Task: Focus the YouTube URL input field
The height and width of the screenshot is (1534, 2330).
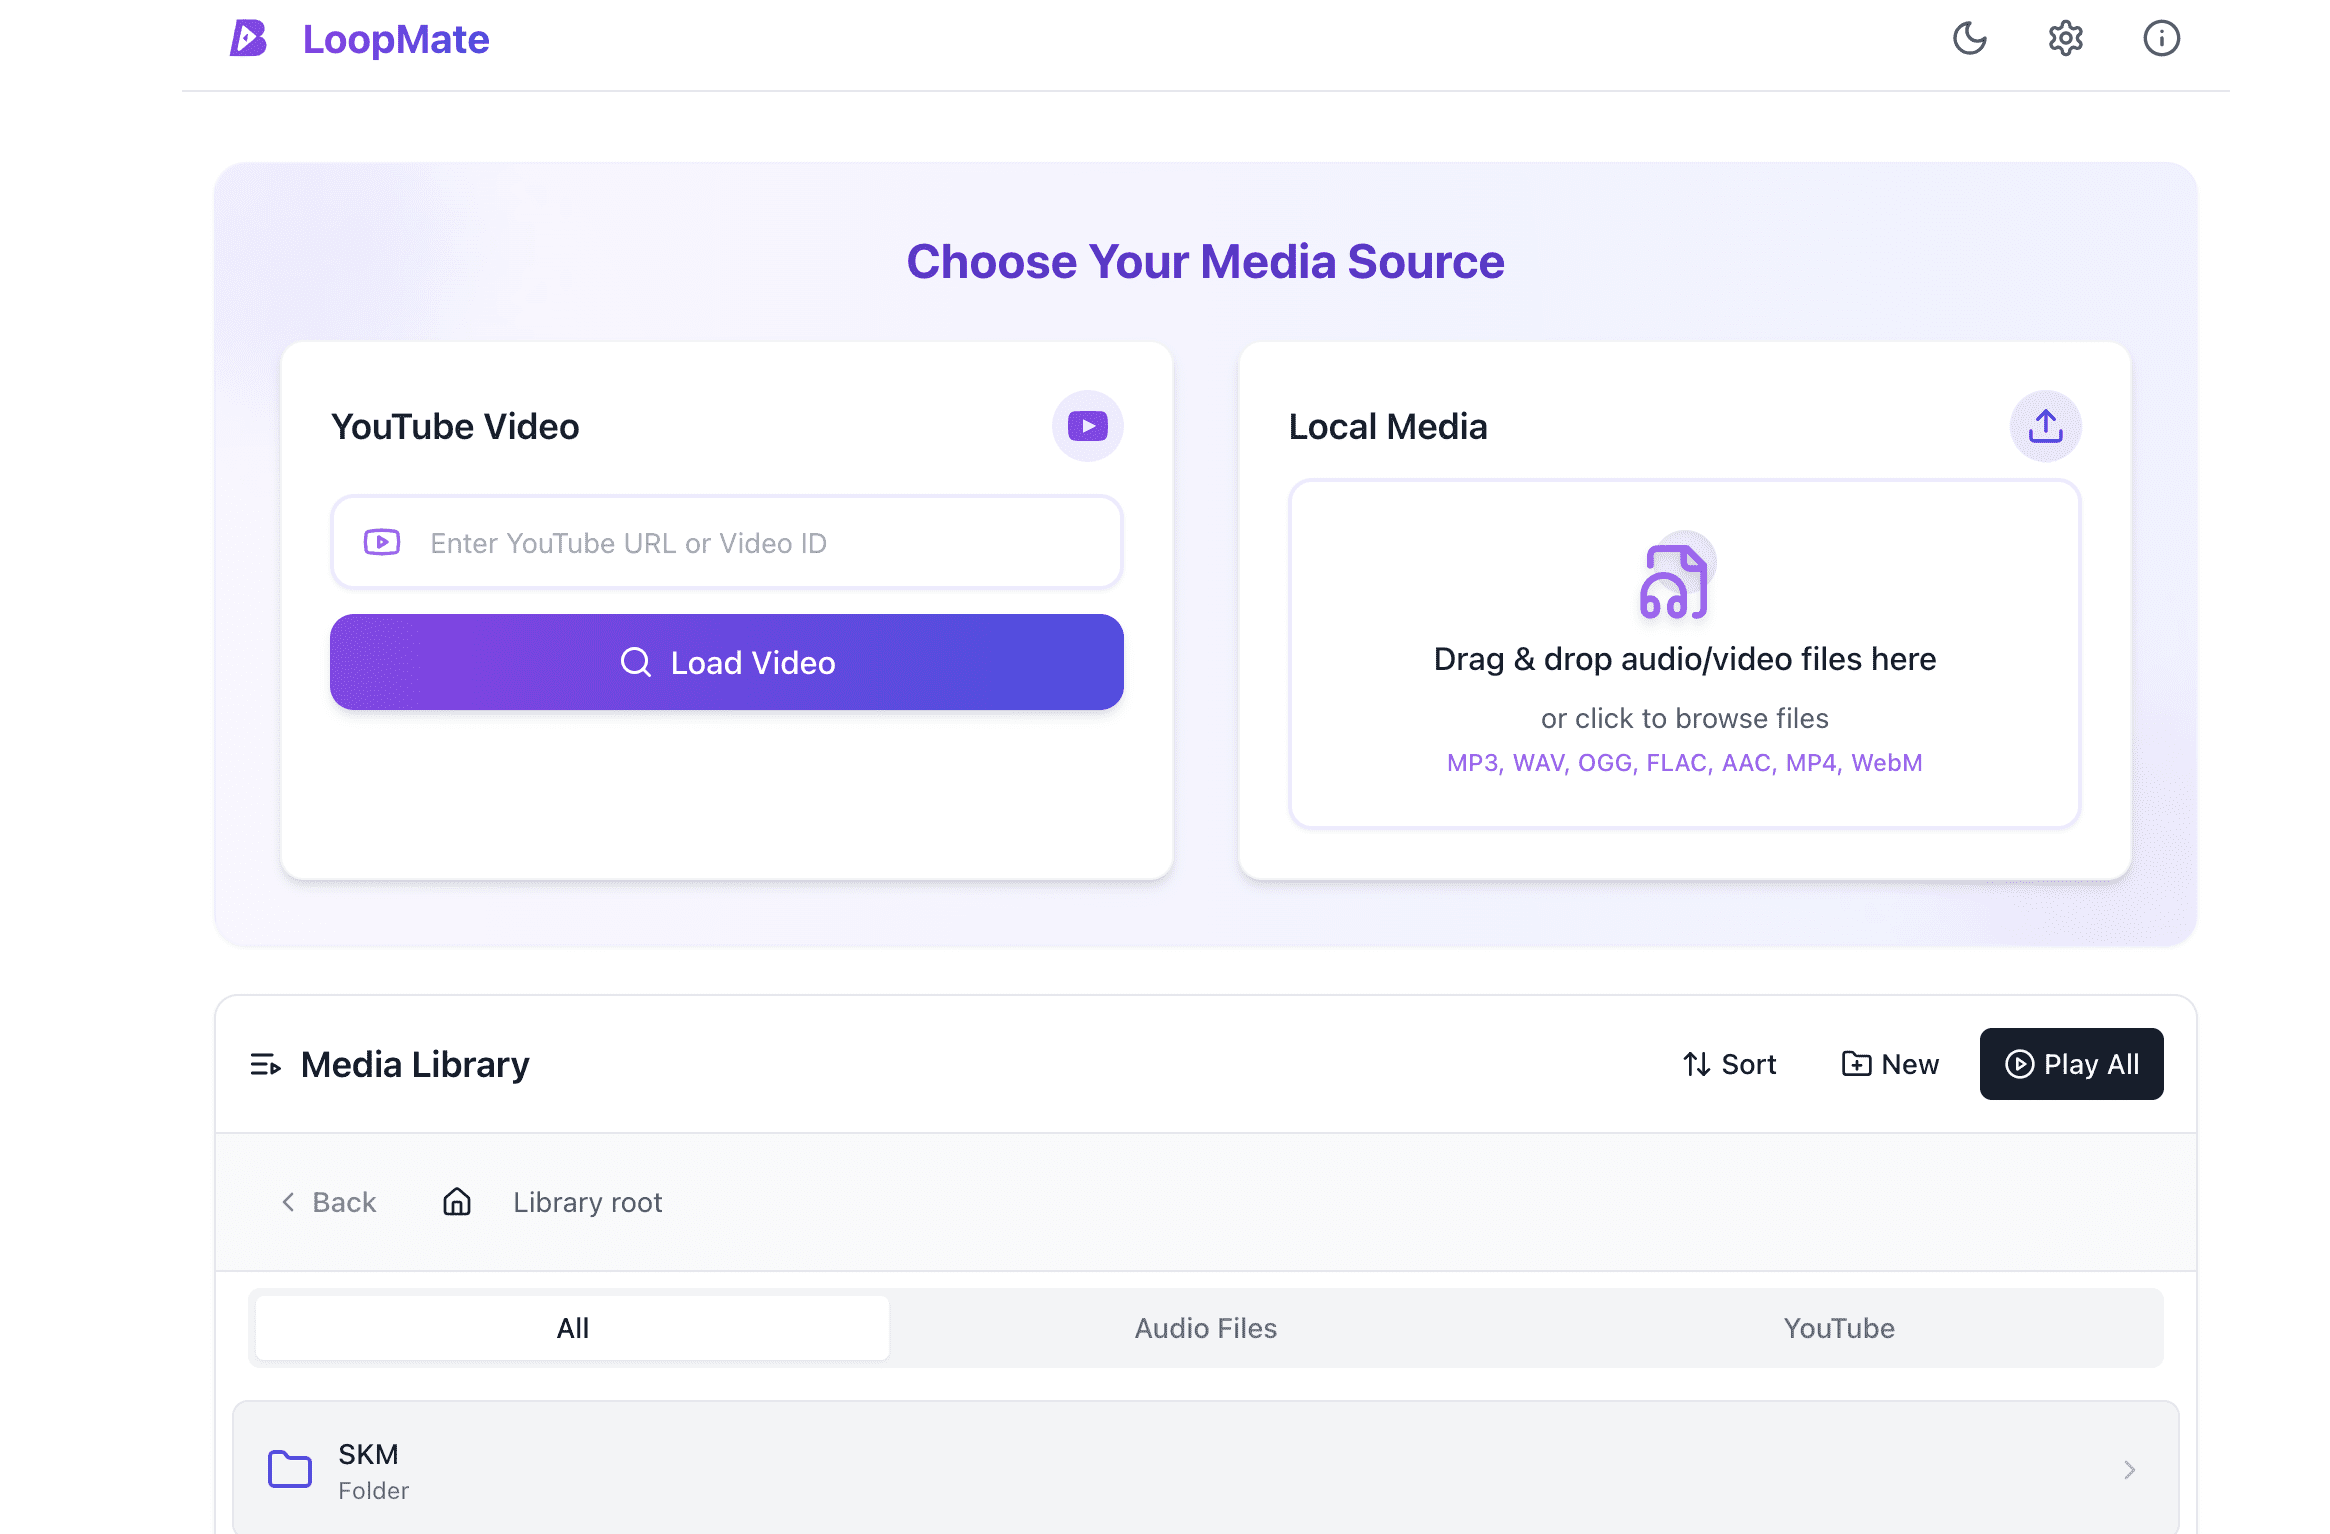Action: point(760,543)
